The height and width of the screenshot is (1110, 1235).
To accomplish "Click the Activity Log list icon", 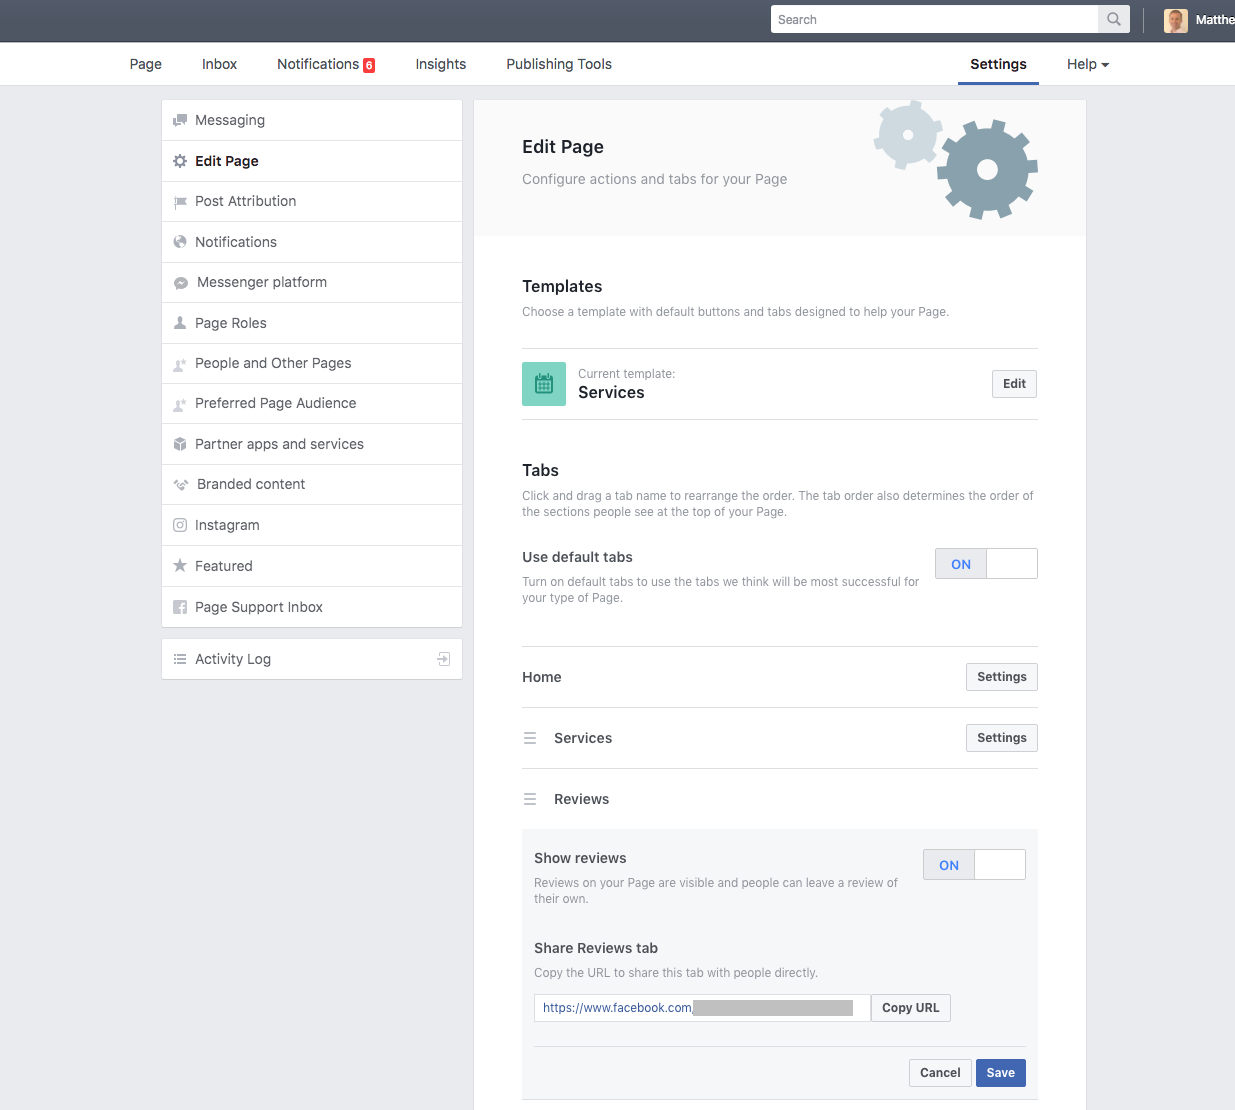I will [x=180, y=659].
